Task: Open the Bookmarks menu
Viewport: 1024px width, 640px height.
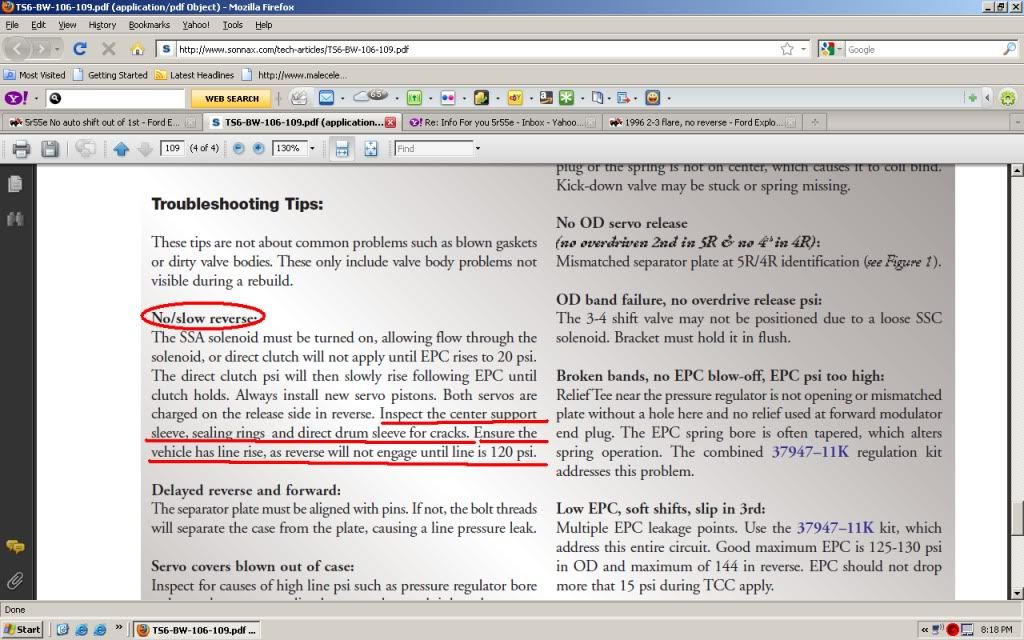Action: 149,25
